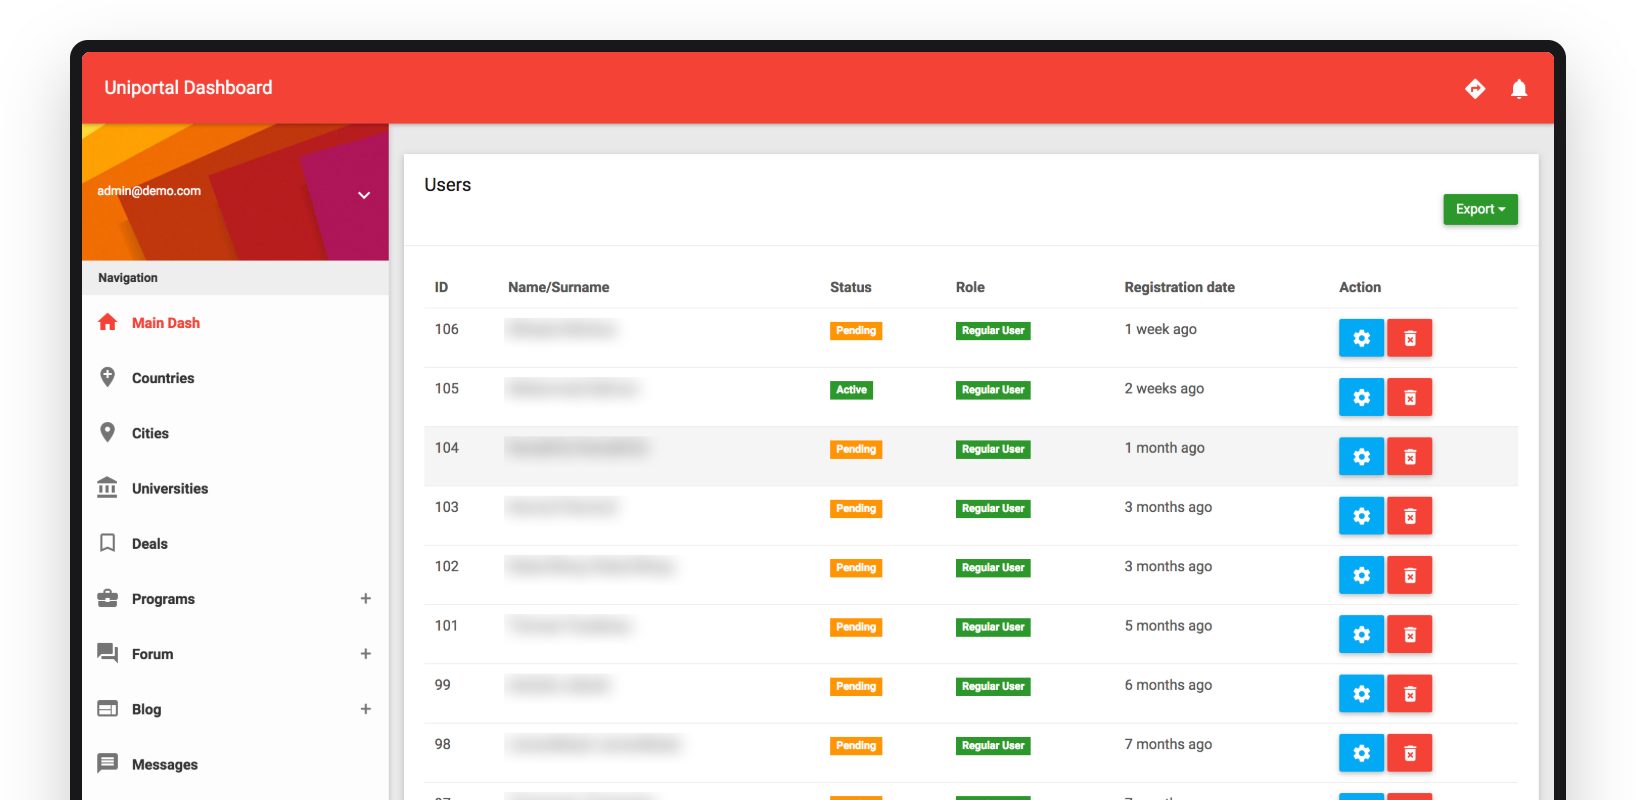This screenshot has height=800, width=1636.
Task: Click the '7 months ago' date for user 98
Action: [1168, 744]
